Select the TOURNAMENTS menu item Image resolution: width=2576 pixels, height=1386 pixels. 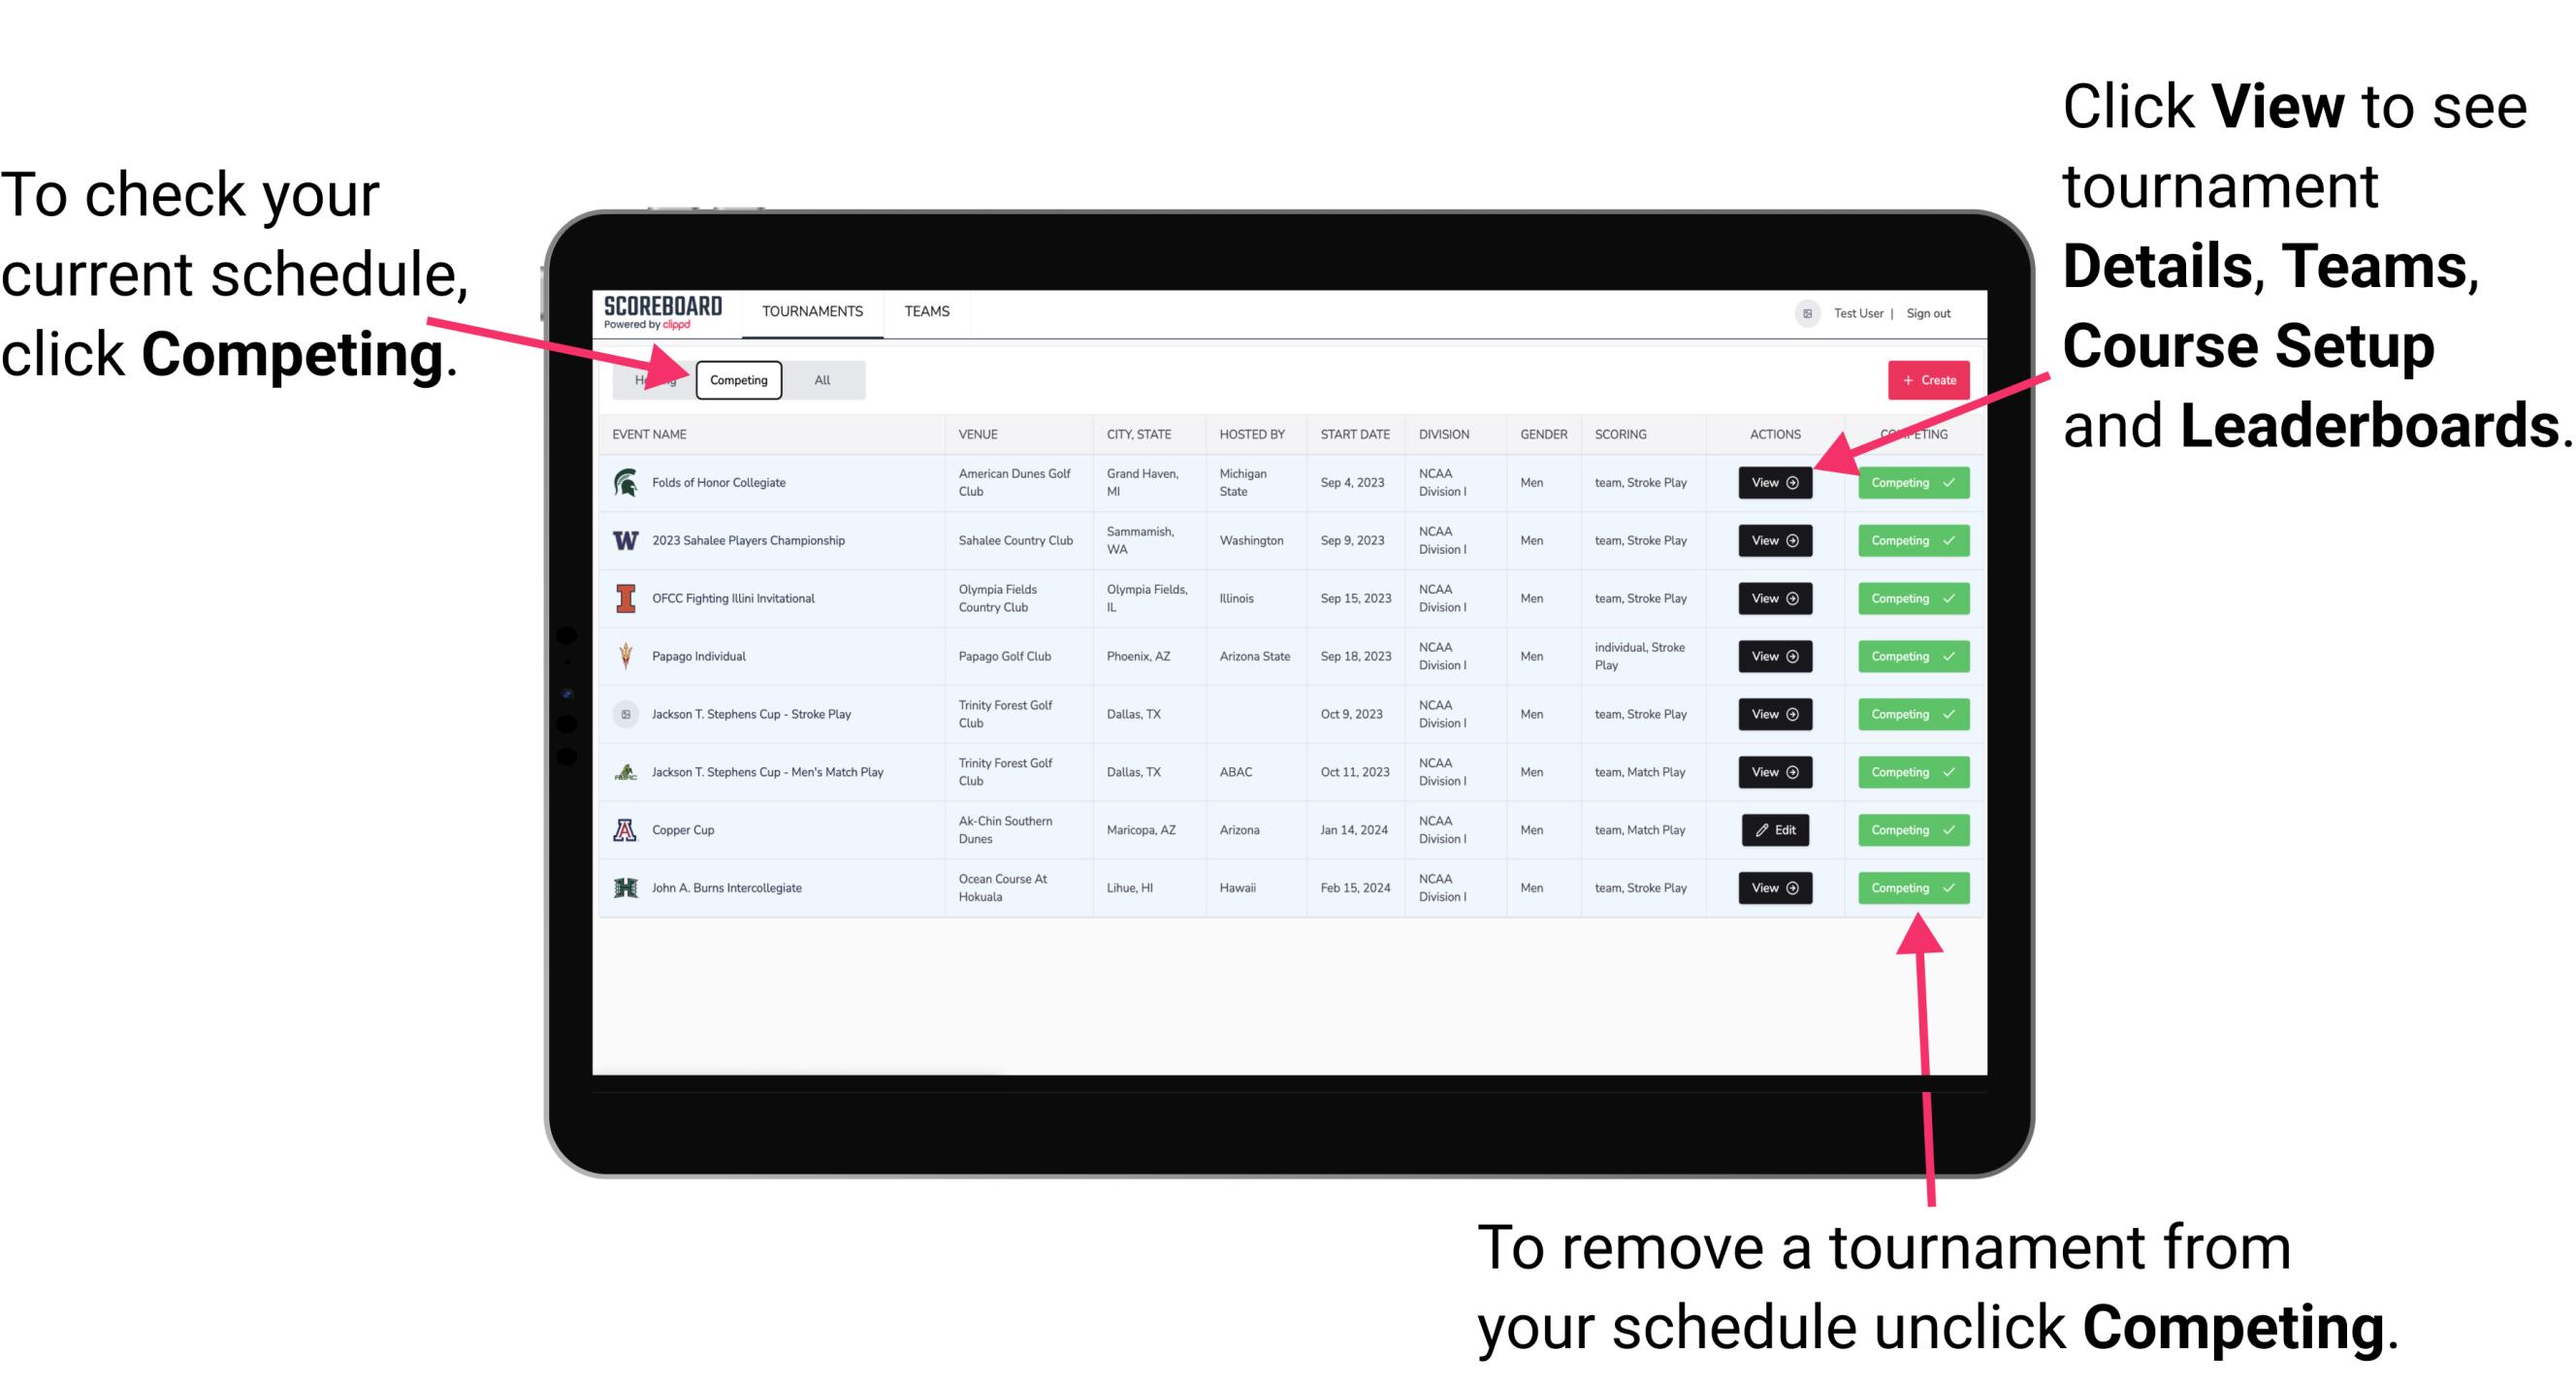coord(814,310)
